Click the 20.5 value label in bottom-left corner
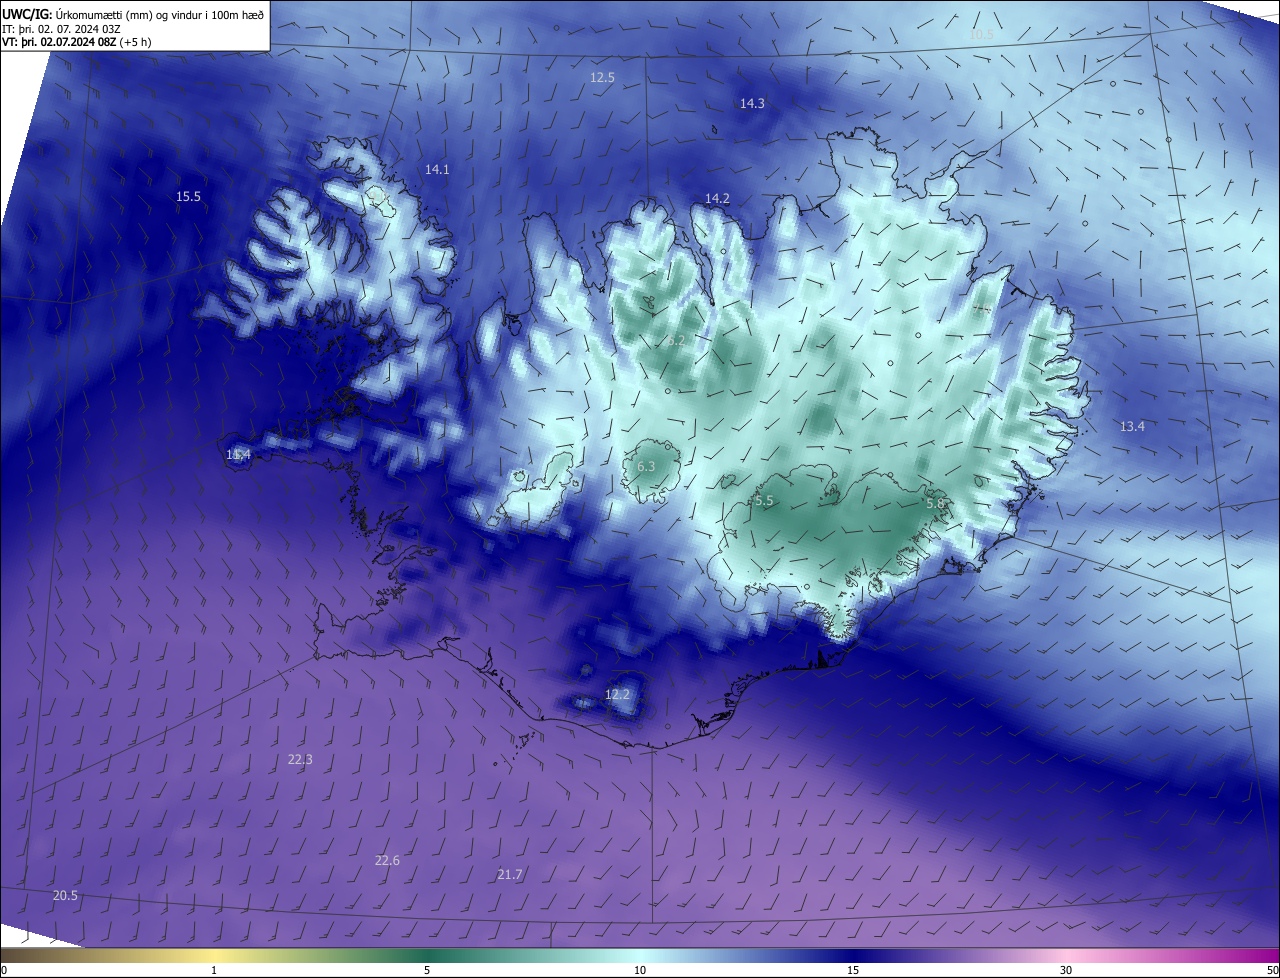 (x=65, y=895)
